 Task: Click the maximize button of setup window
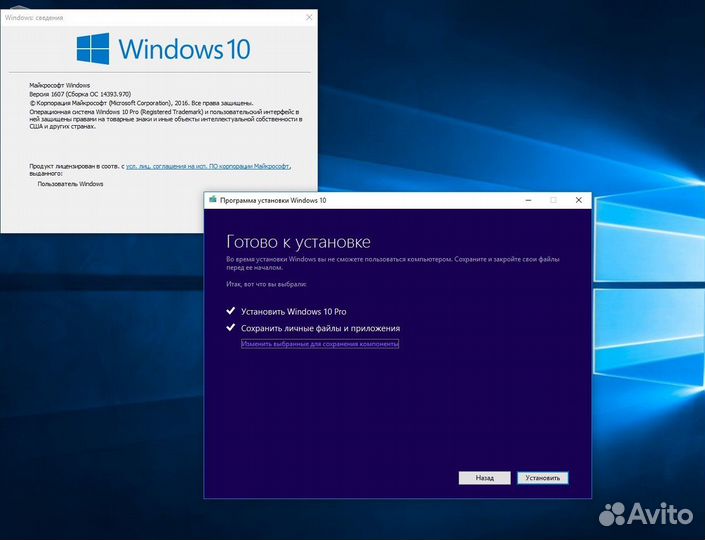[x=553, y=200]
